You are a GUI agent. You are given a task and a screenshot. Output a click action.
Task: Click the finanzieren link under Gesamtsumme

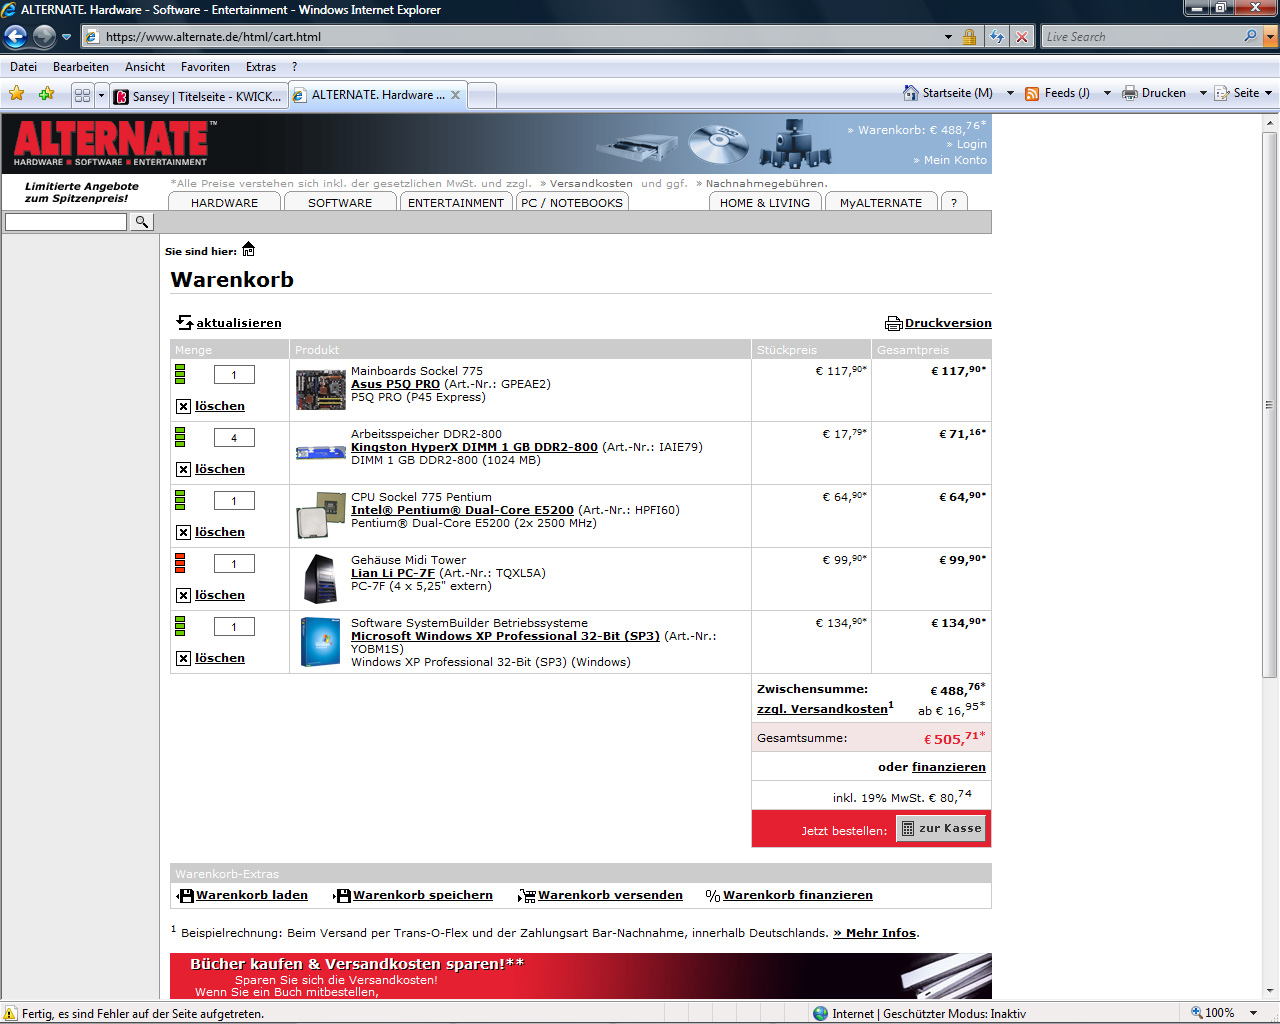(x=948, y=767)
